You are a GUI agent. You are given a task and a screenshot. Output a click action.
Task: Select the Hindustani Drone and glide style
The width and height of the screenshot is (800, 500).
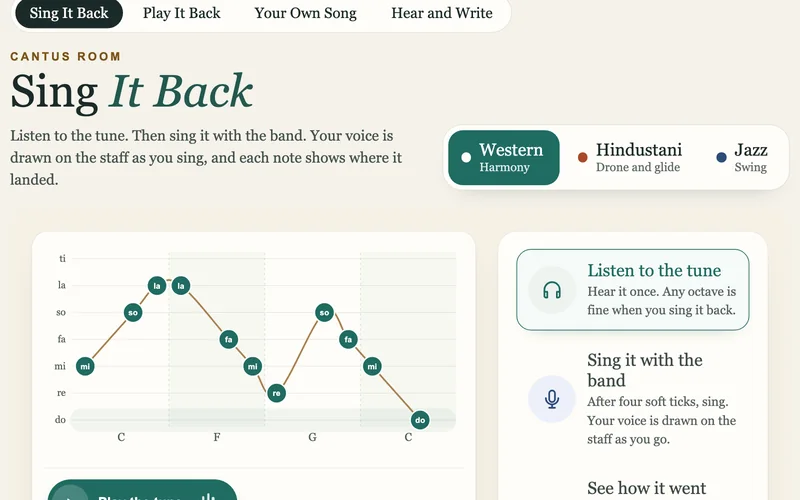click(x=631, y=158)
